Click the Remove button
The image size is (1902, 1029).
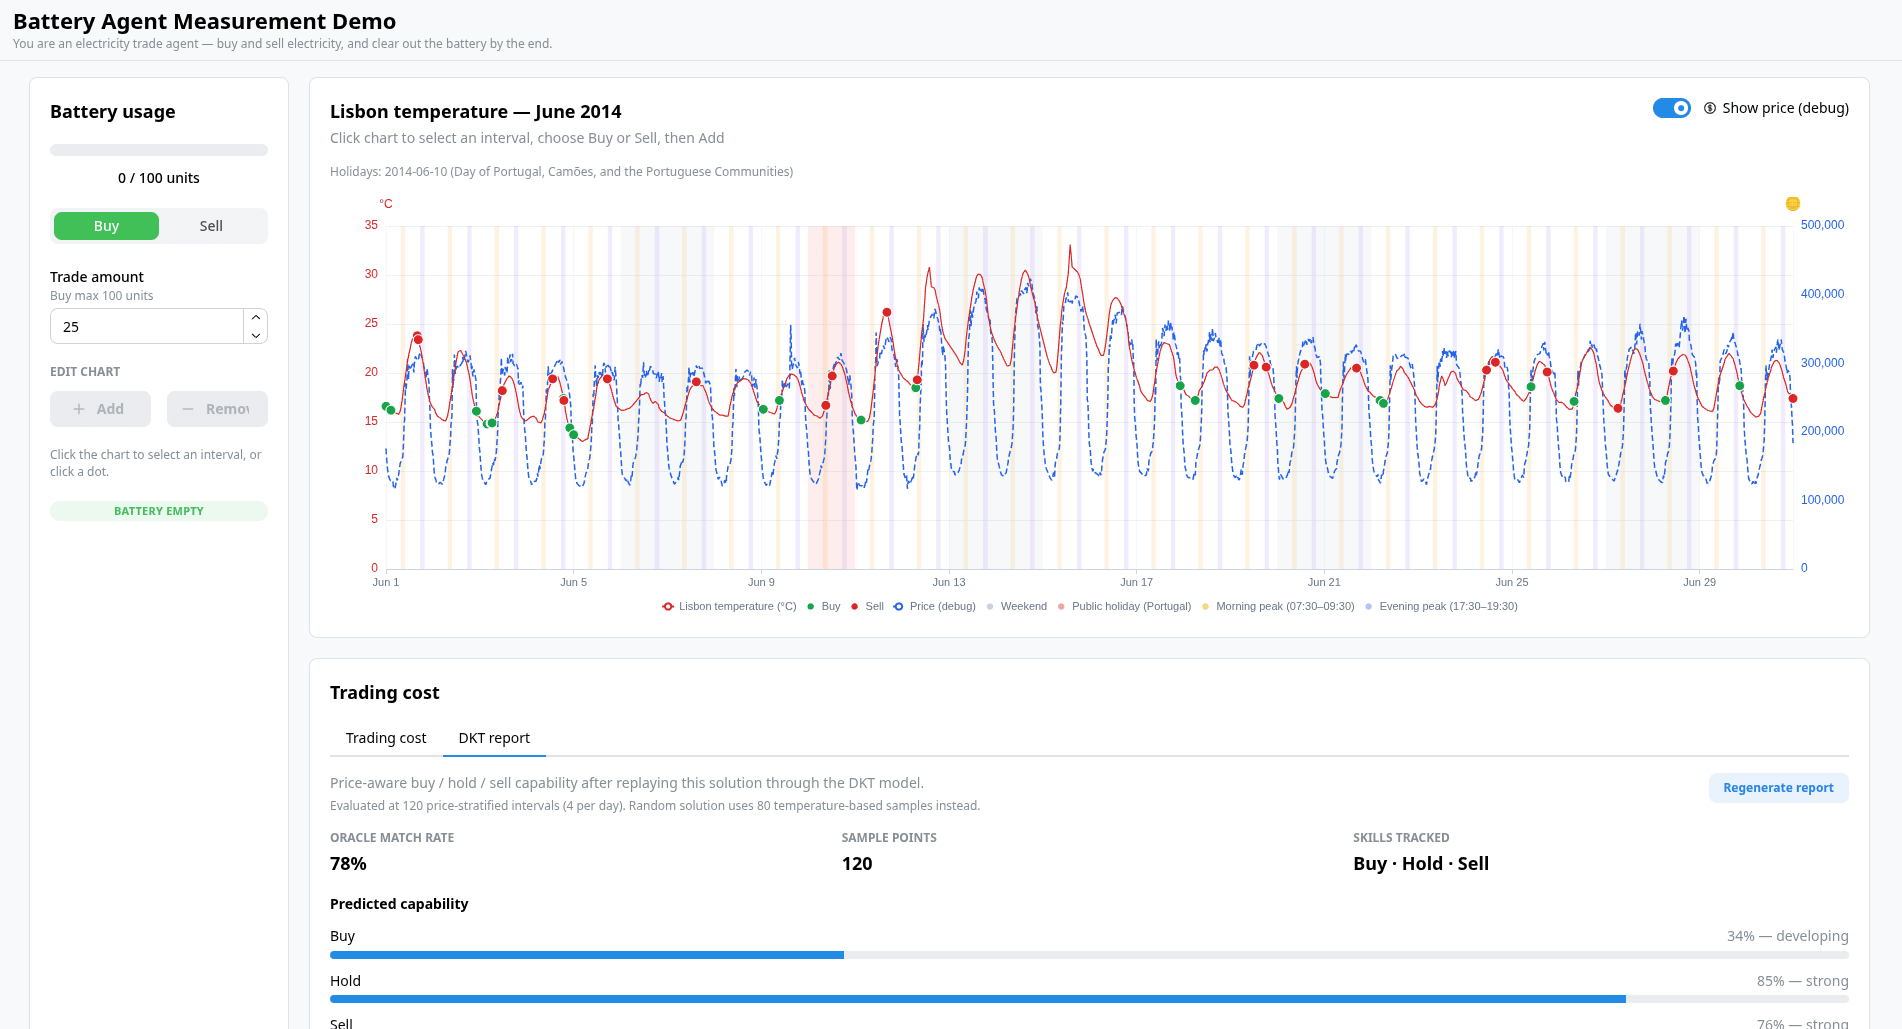[x=217, y=409]
